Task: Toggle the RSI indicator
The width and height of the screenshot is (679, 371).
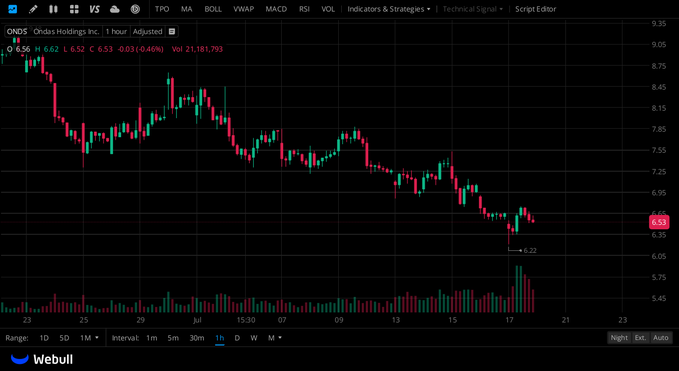Action: (304, 9)
